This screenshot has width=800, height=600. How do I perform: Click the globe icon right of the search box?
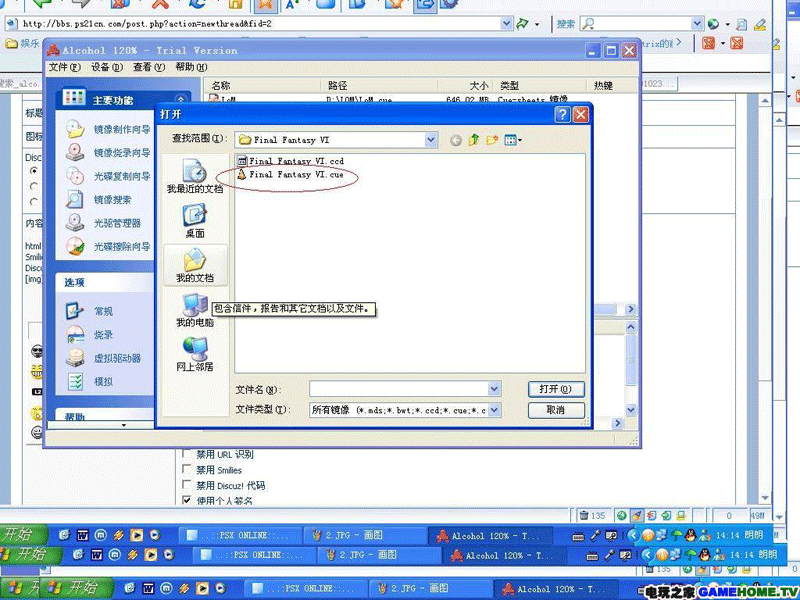point(713,24)
